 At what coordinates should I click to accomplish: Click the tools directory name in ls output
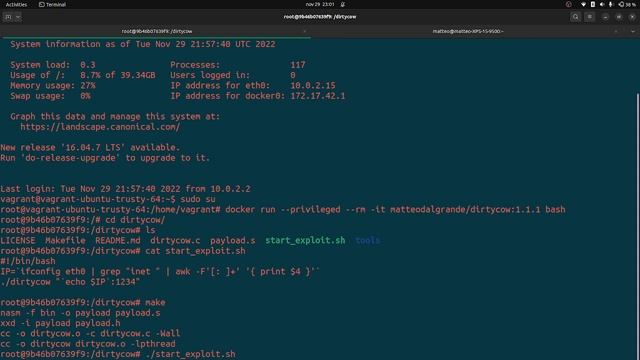368,240
